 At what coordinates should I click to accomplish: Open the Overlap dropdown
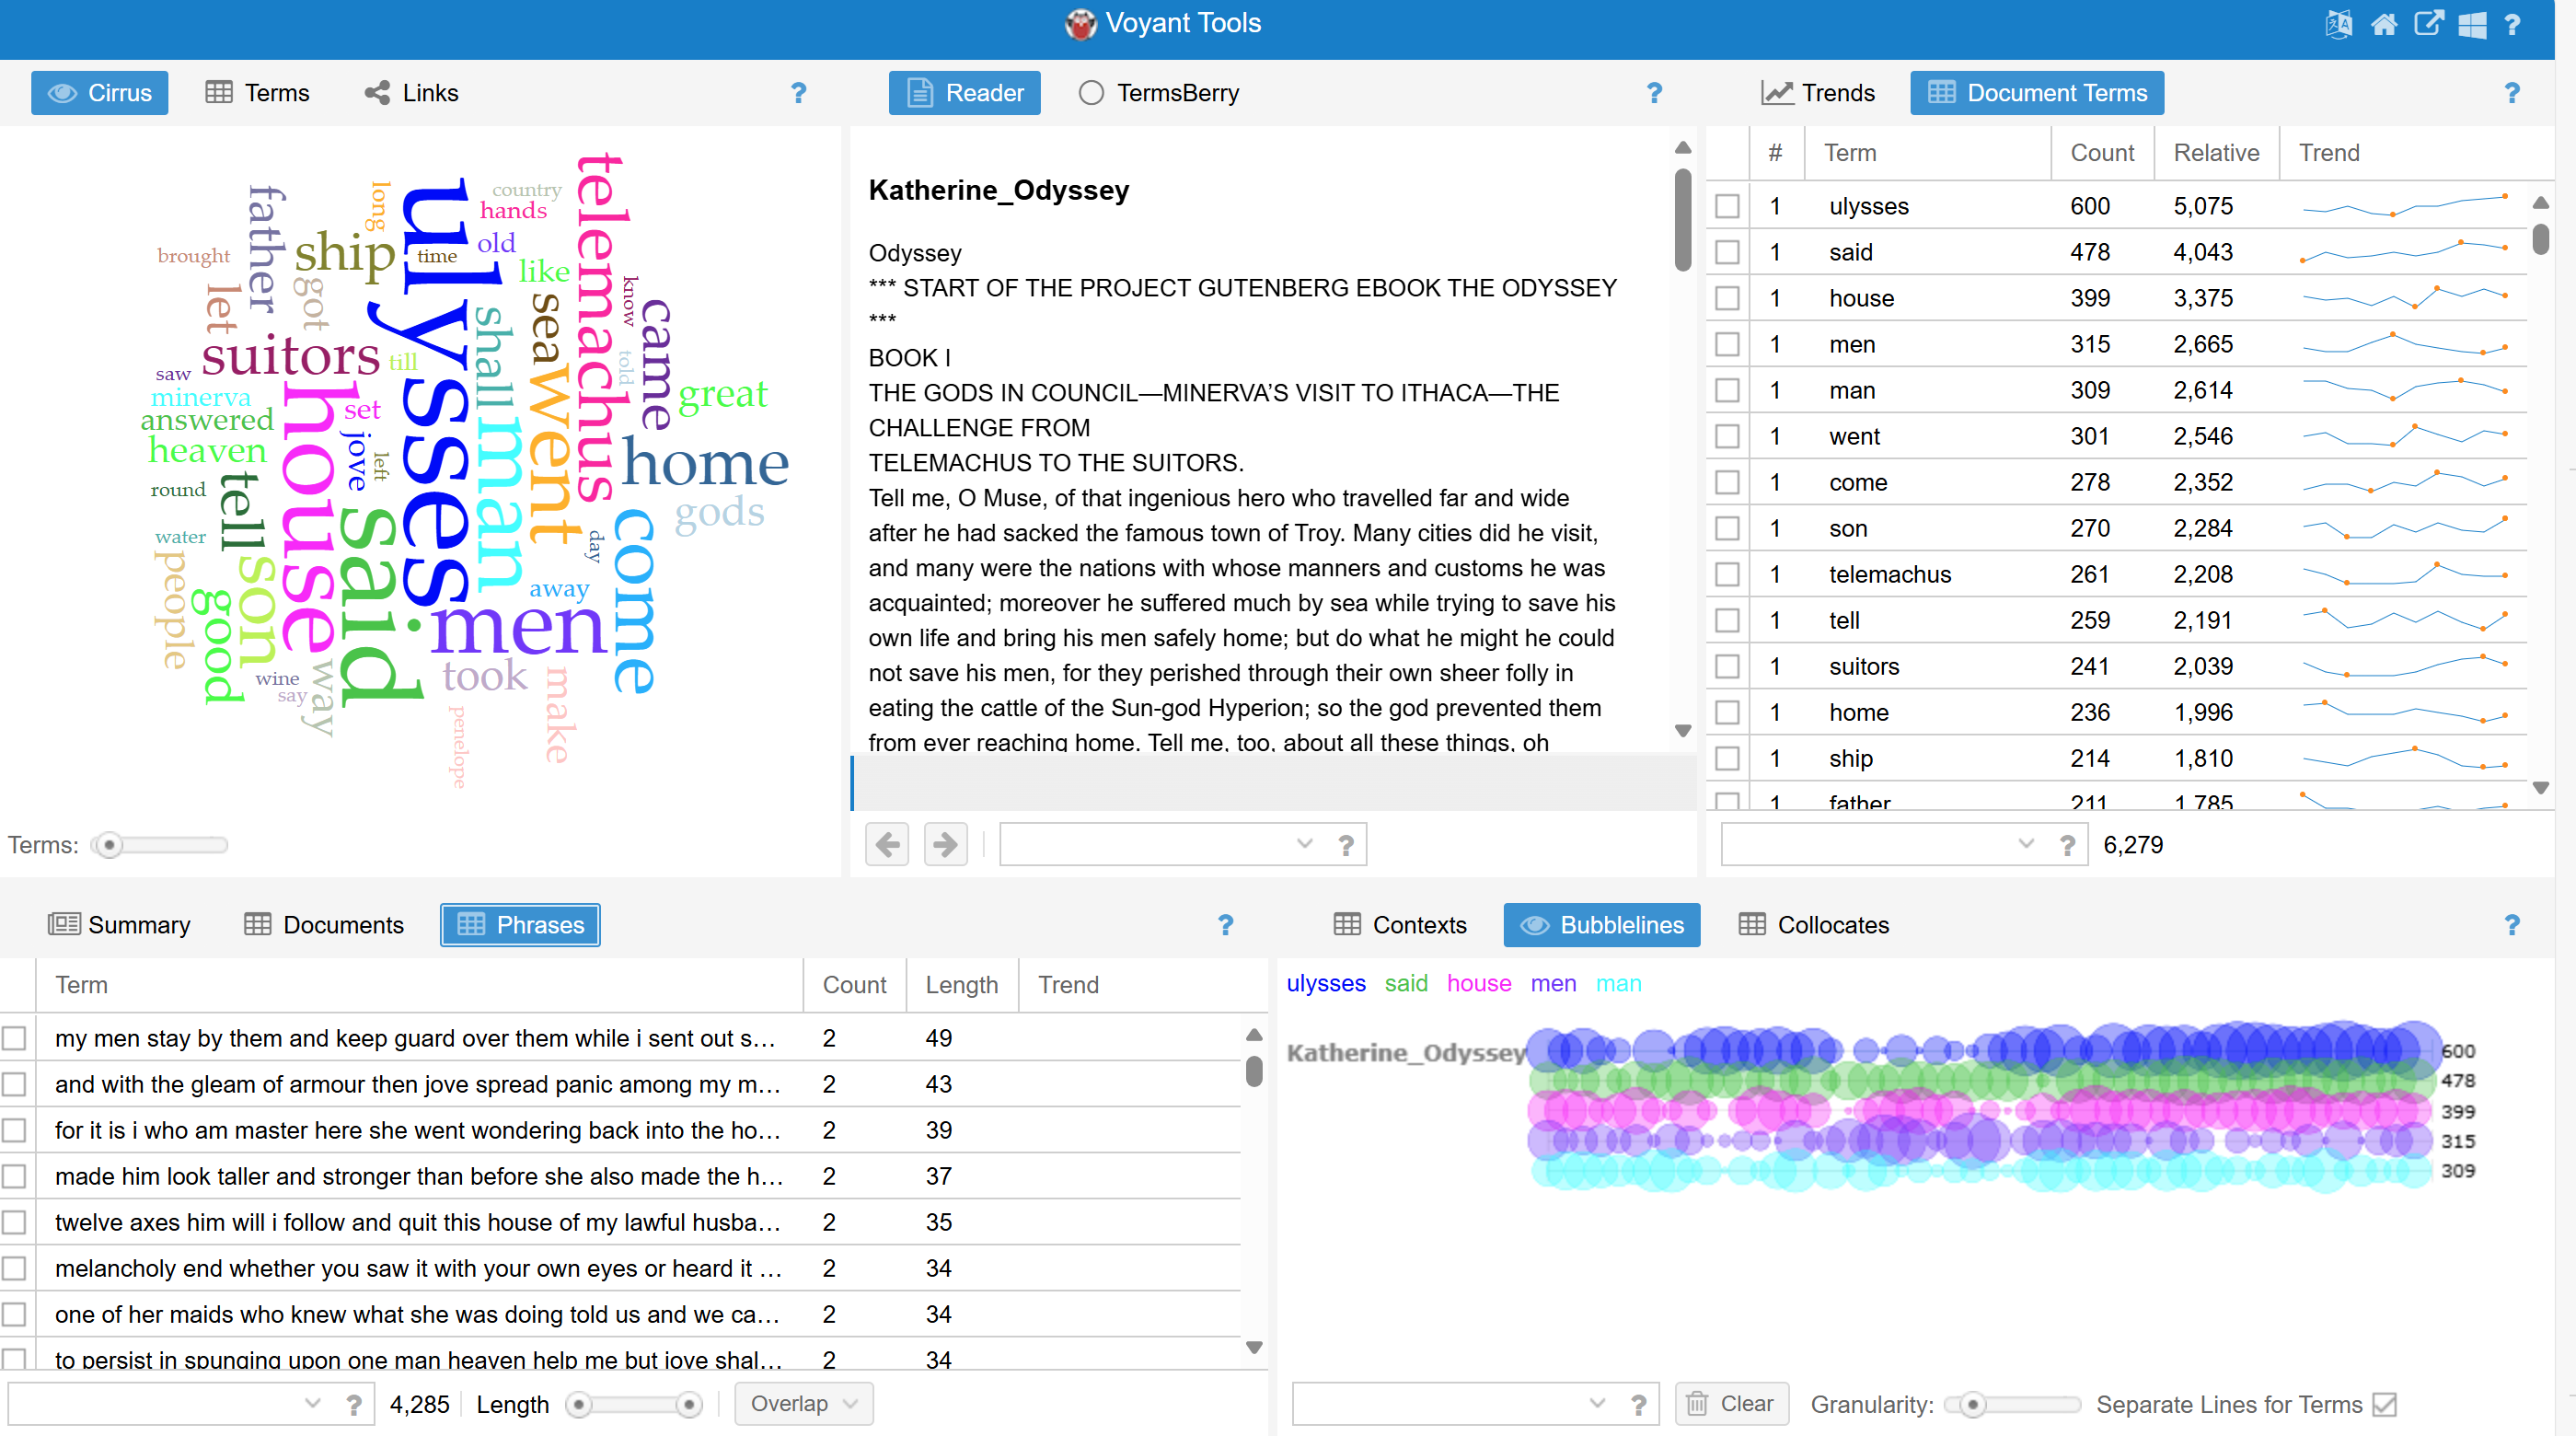point(803,1404)
